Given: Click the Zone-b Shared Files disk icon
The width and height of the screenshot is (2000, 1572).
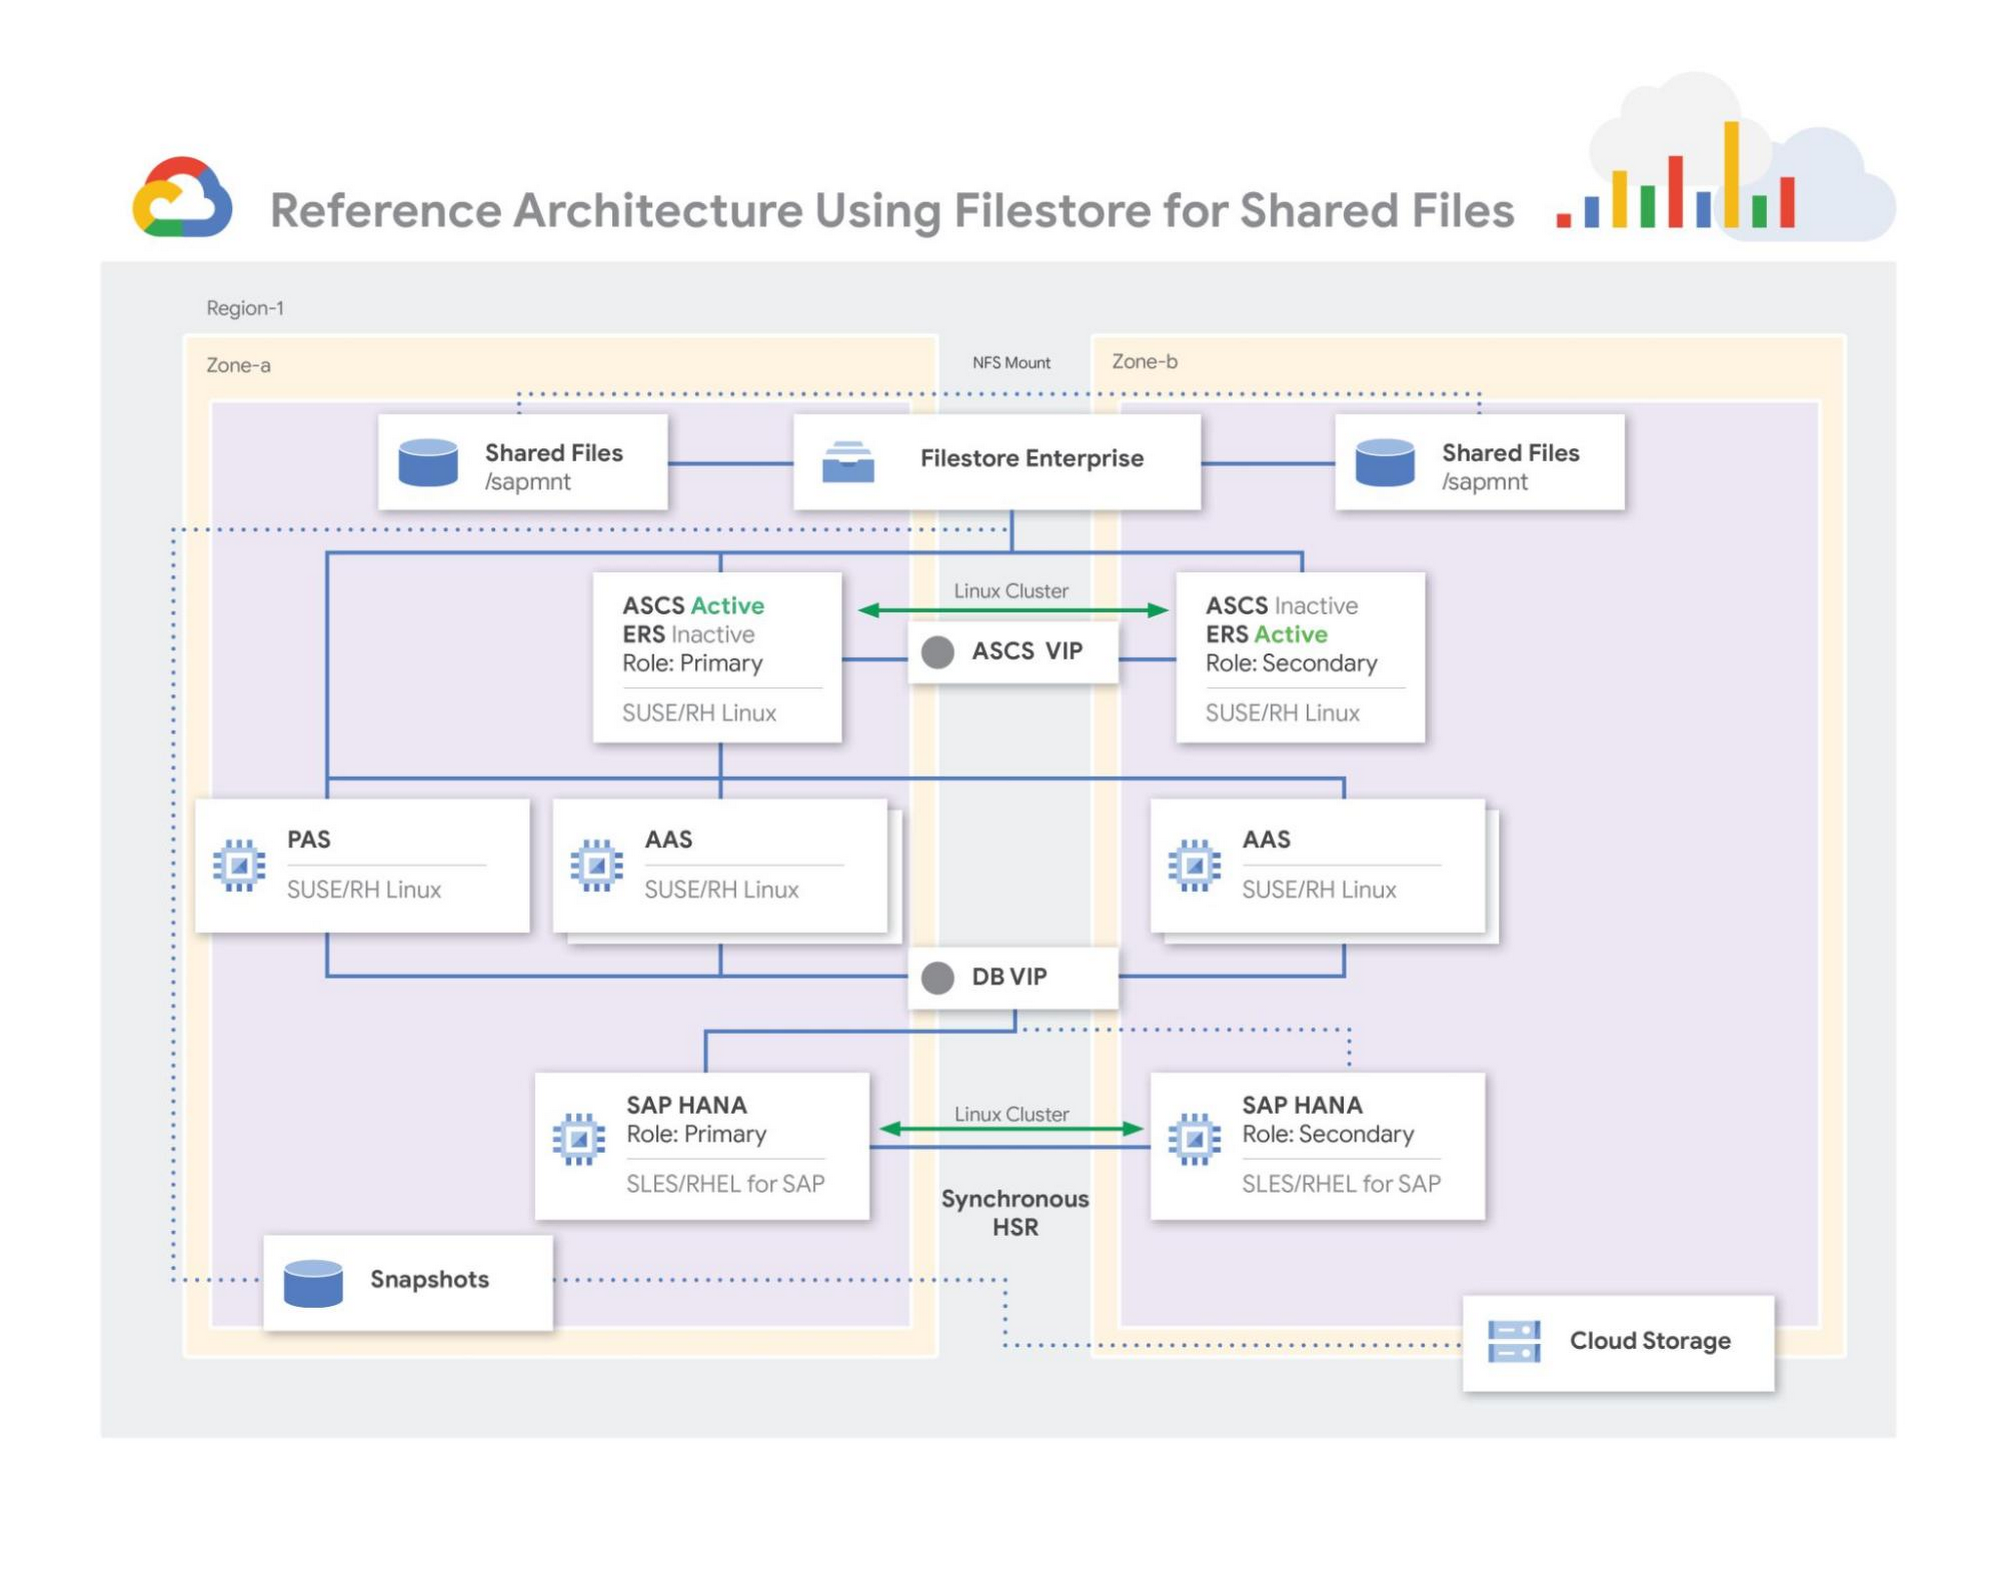Looking at the screenshot, I should pos(1385,462).
